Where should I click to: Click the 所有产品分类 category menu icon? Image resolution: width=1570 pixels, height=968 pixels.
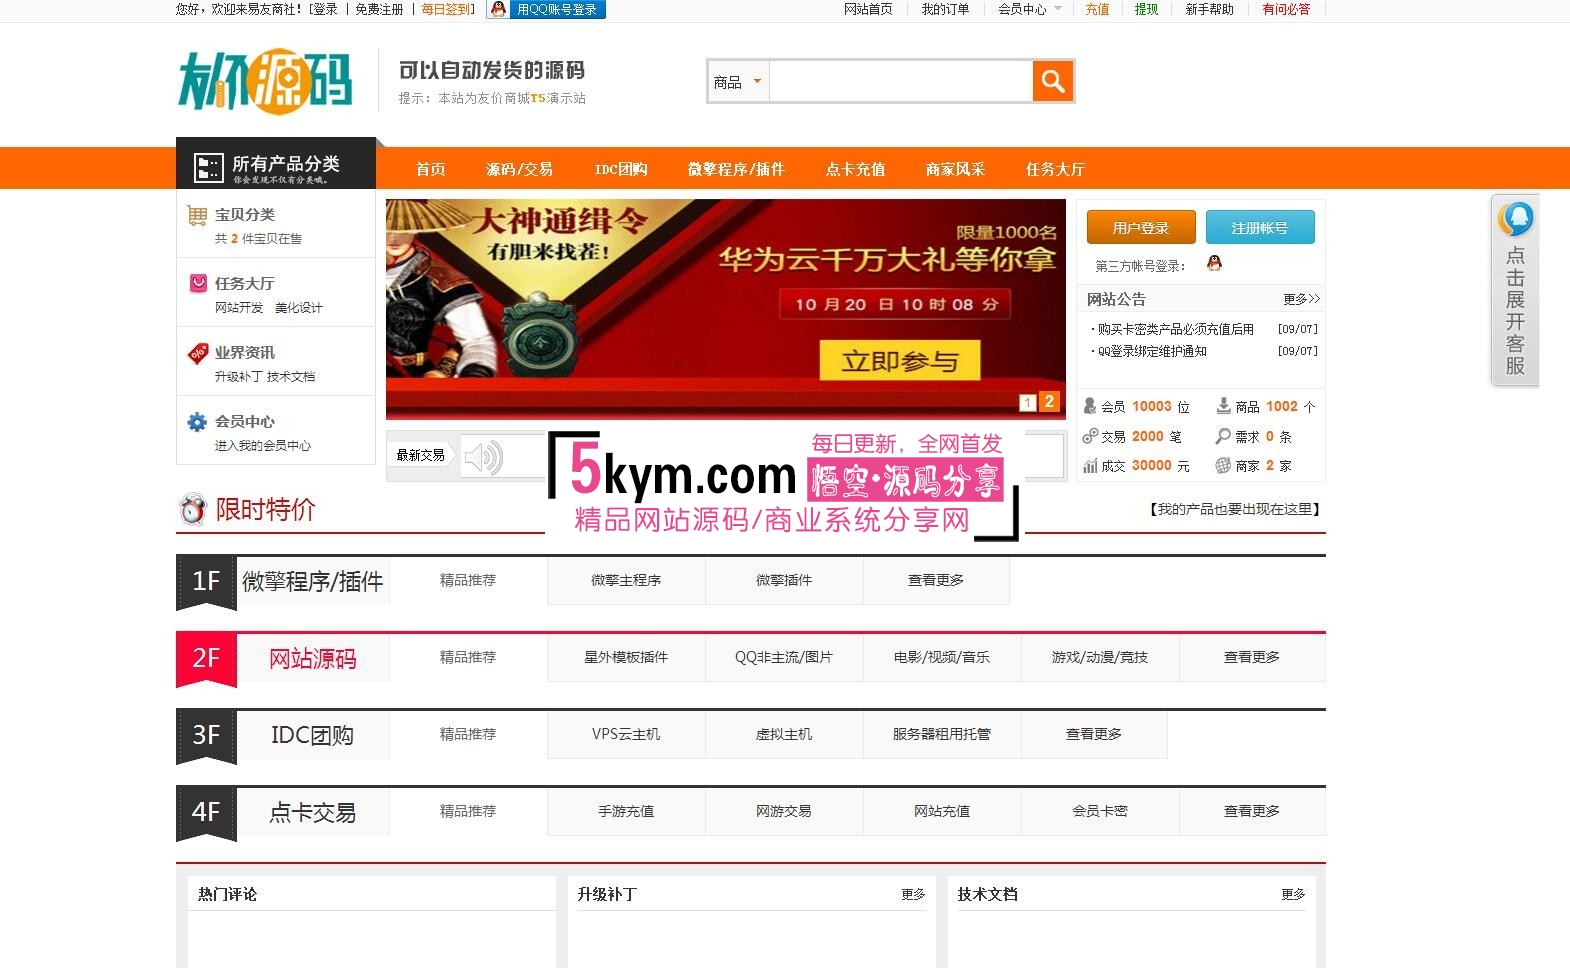click(x=208, y=167)
